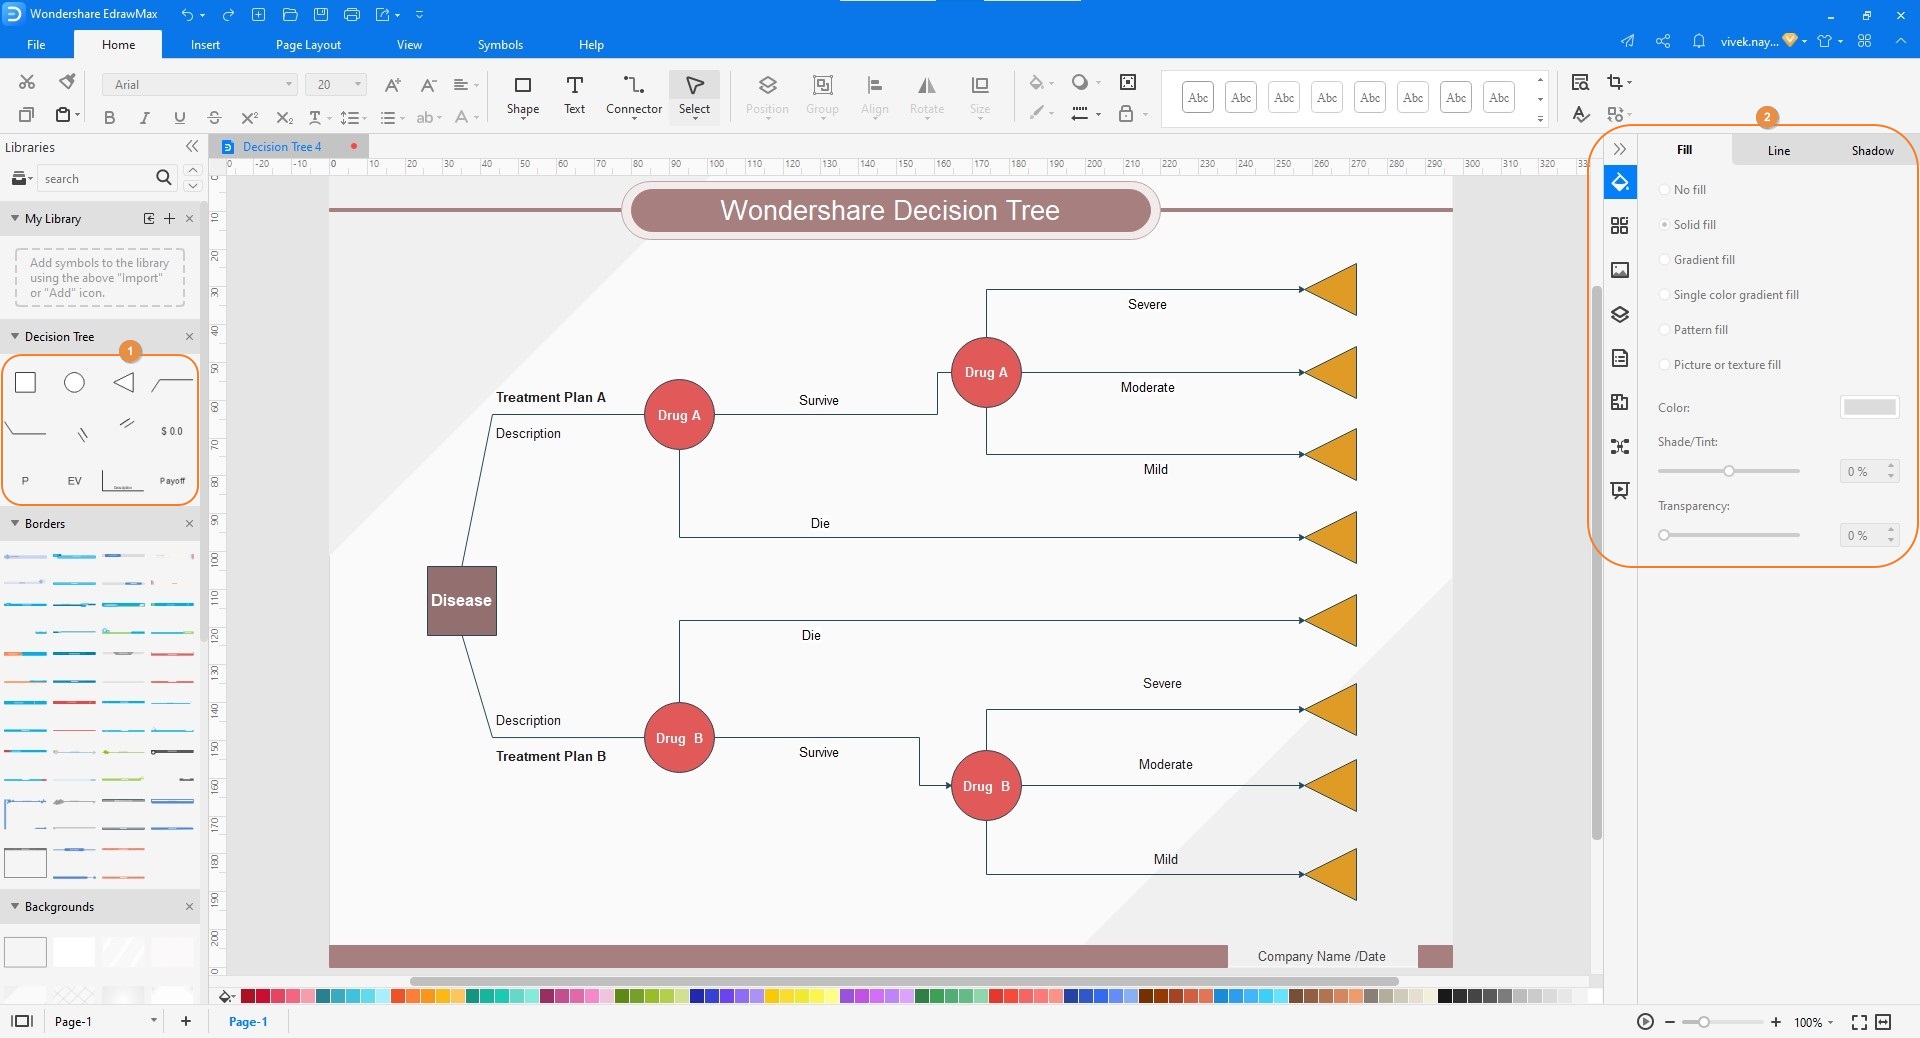The image size is (1920, 1038).
Task: Click the Shade/Tint slider
Action: [x=1728, y=471]
